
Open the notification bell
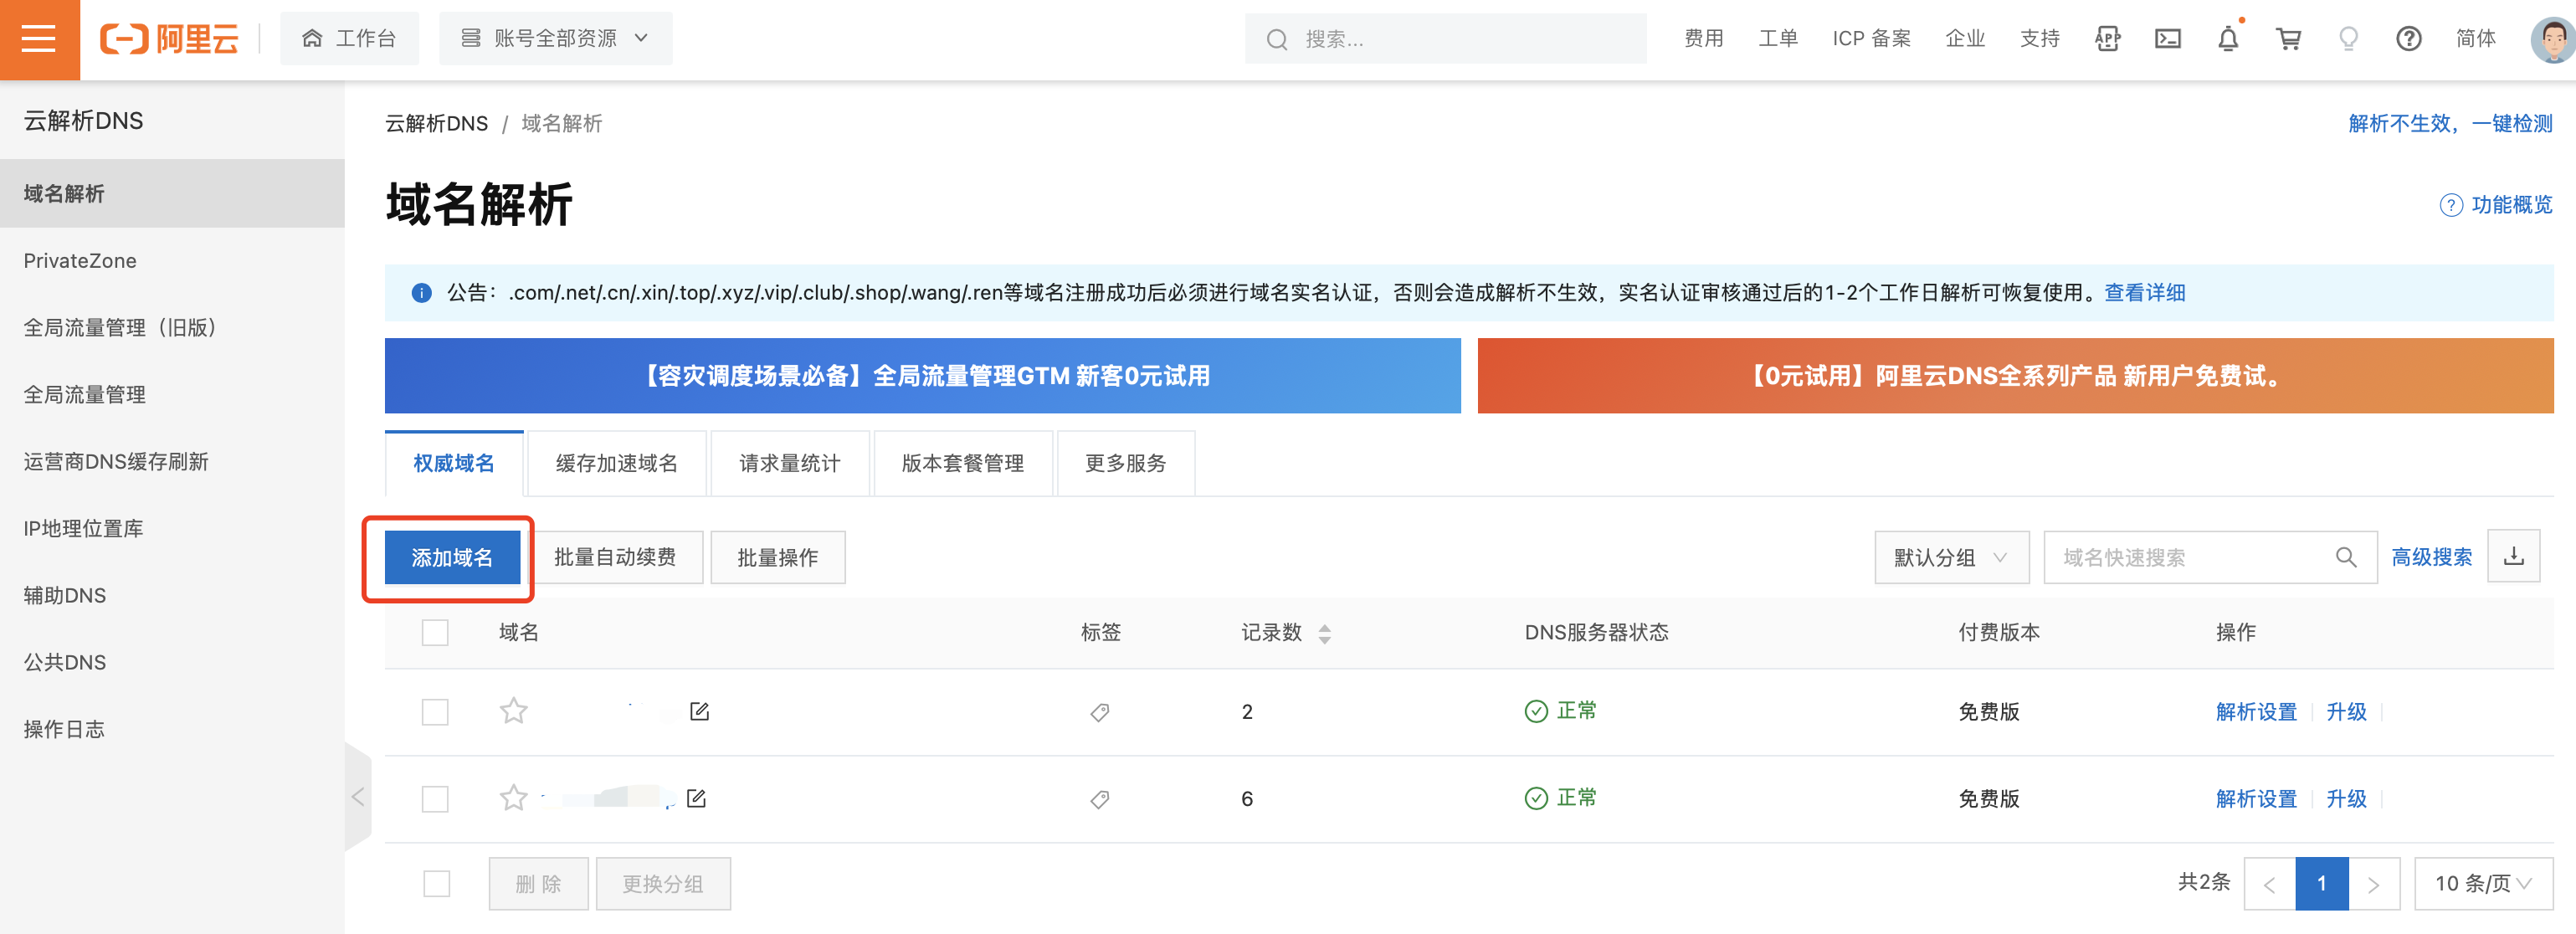[x=2228, y=39]
